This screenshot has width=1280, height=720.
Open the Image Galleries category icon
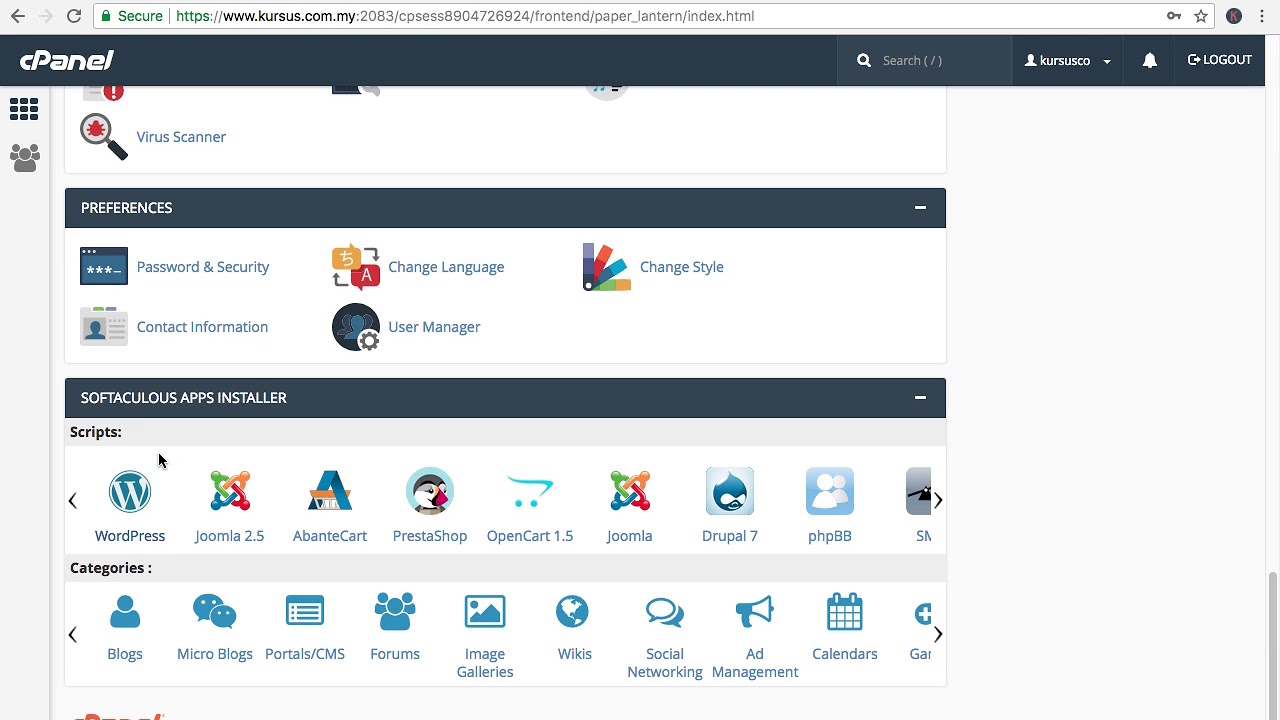tap(485, 612)
